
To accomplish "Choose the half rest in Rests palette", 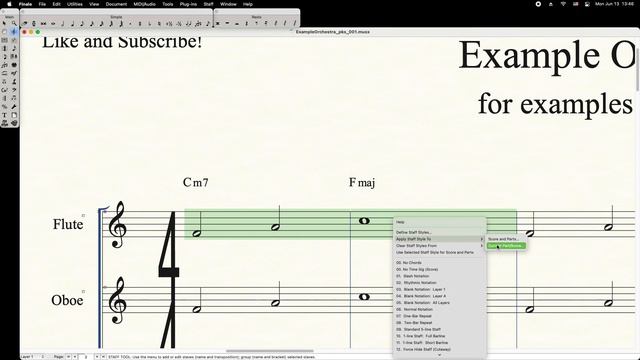I will pos(237,24).
